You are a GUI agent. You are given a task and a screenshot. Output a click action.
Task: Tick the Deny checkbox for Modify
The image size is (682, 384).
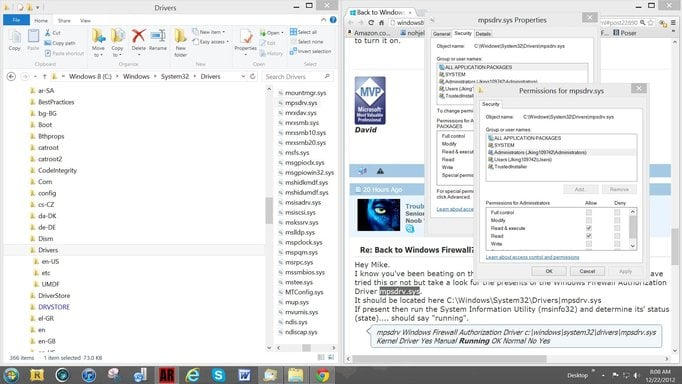[617, 220]
